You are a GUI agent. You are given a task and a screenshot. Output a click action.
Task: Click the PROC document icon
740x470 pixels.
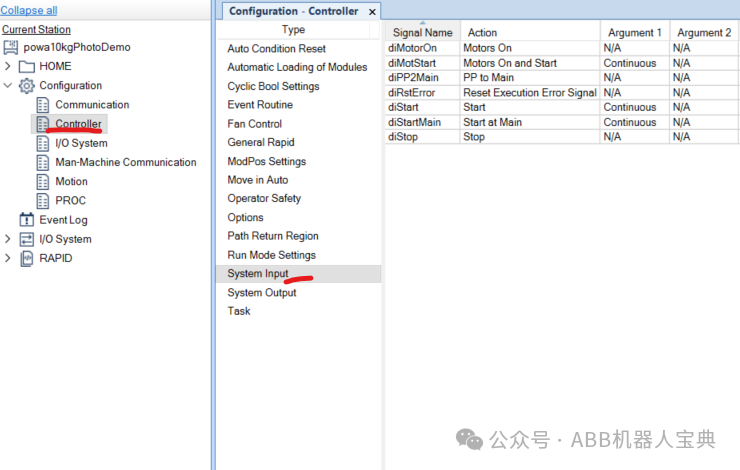[x=42, y=201]
